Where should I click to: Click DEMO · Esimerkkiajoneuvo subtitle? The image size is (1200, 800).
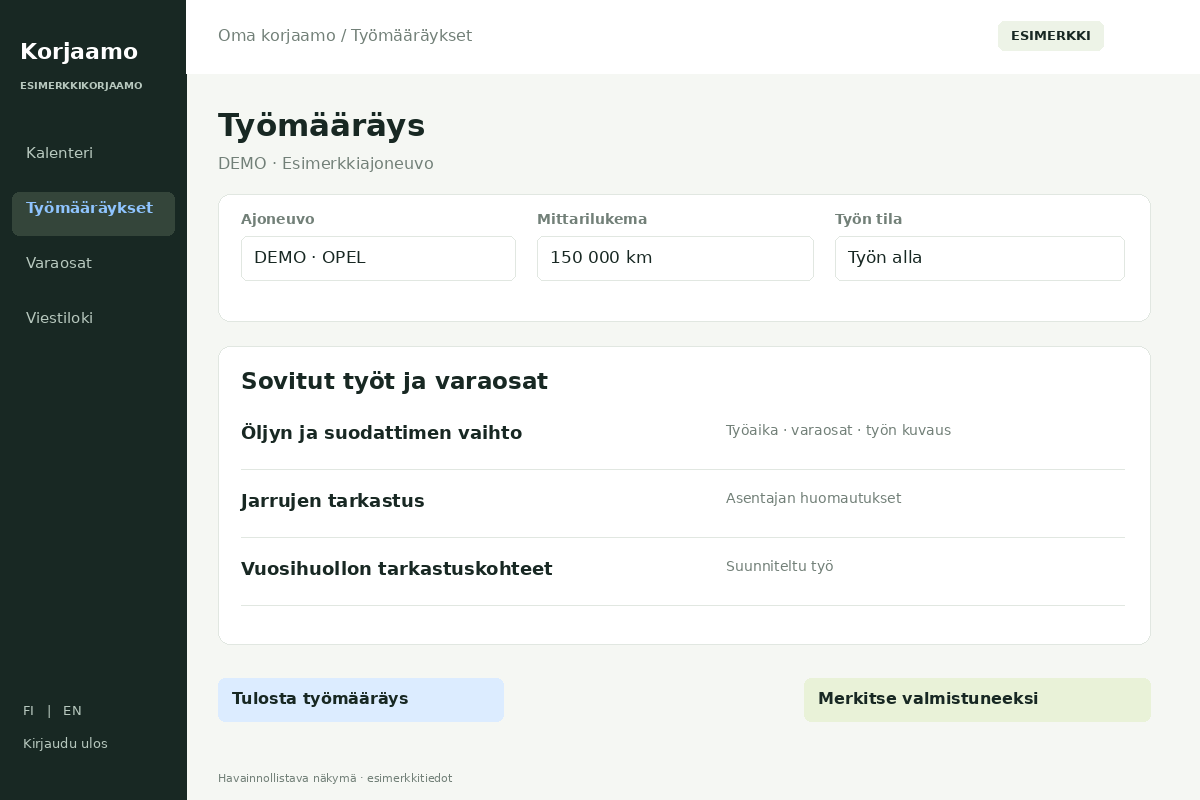pos(326,164)
